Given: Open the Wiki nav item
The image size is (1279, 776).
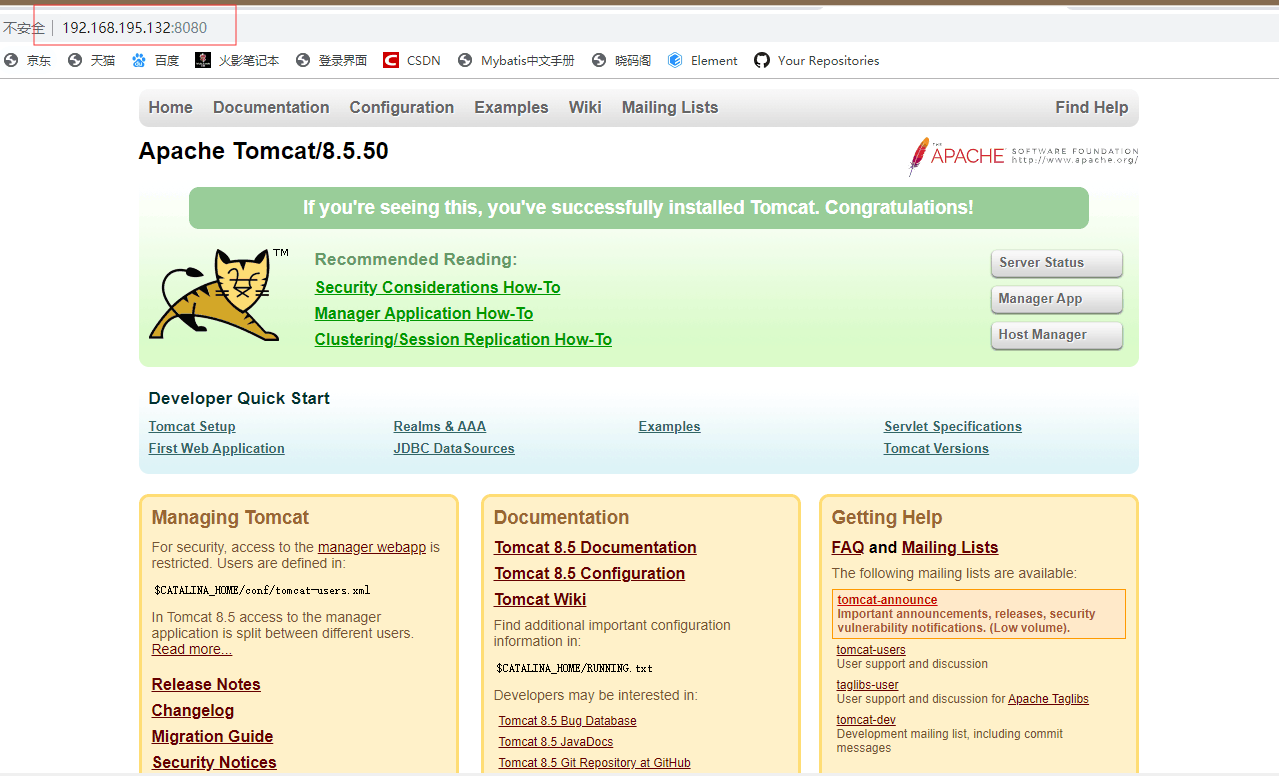Looking at the screenshot, I should (x=585, y=108).
